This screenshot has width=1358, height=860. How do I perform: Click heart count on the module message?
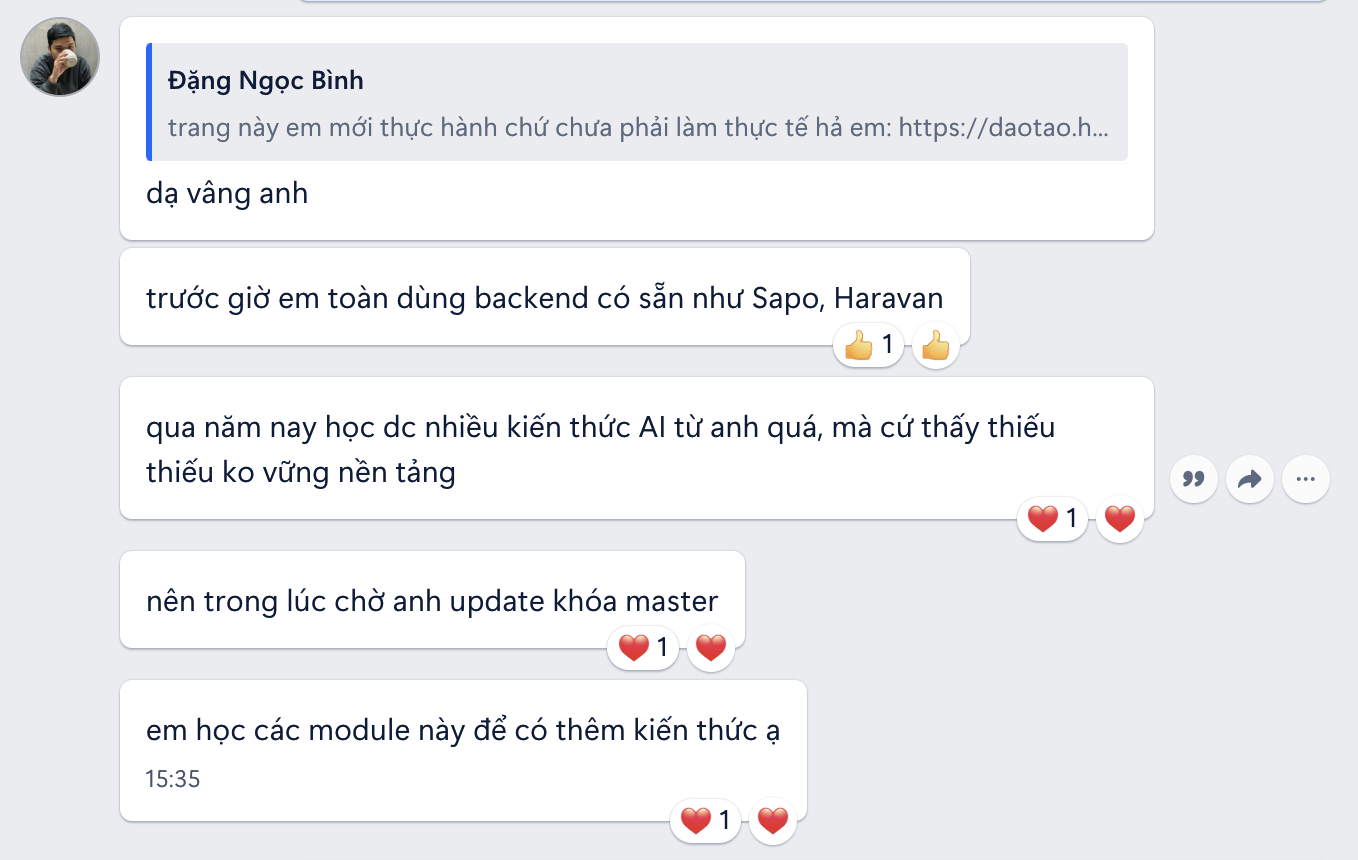click(706, 822)
